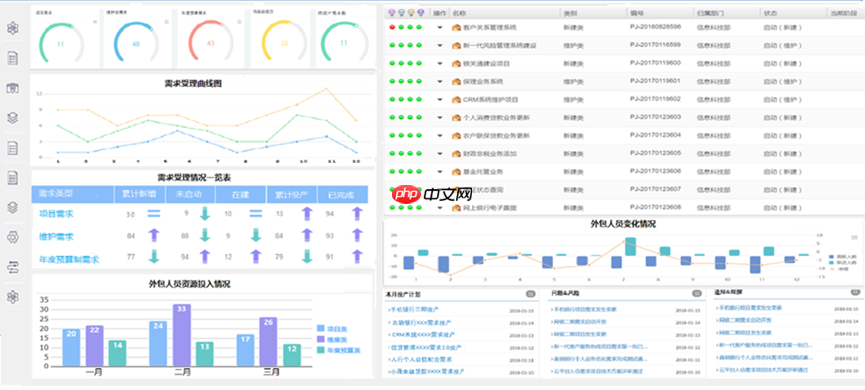Open the menu icon on the gauge 48 card

coord(167,22)
